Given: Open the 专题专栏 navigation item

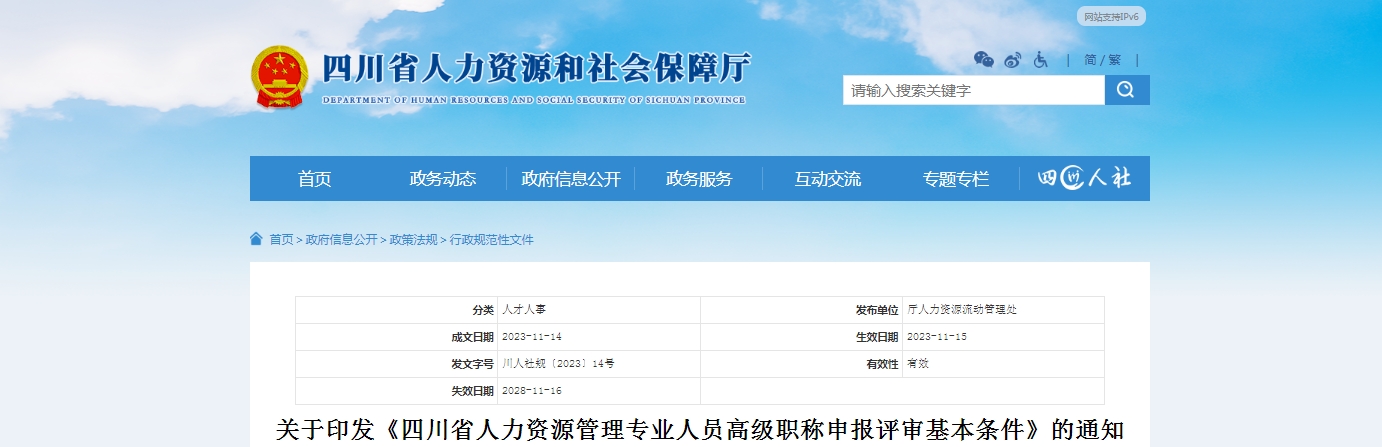Looking at the screenshot, I should pos(955,179).
